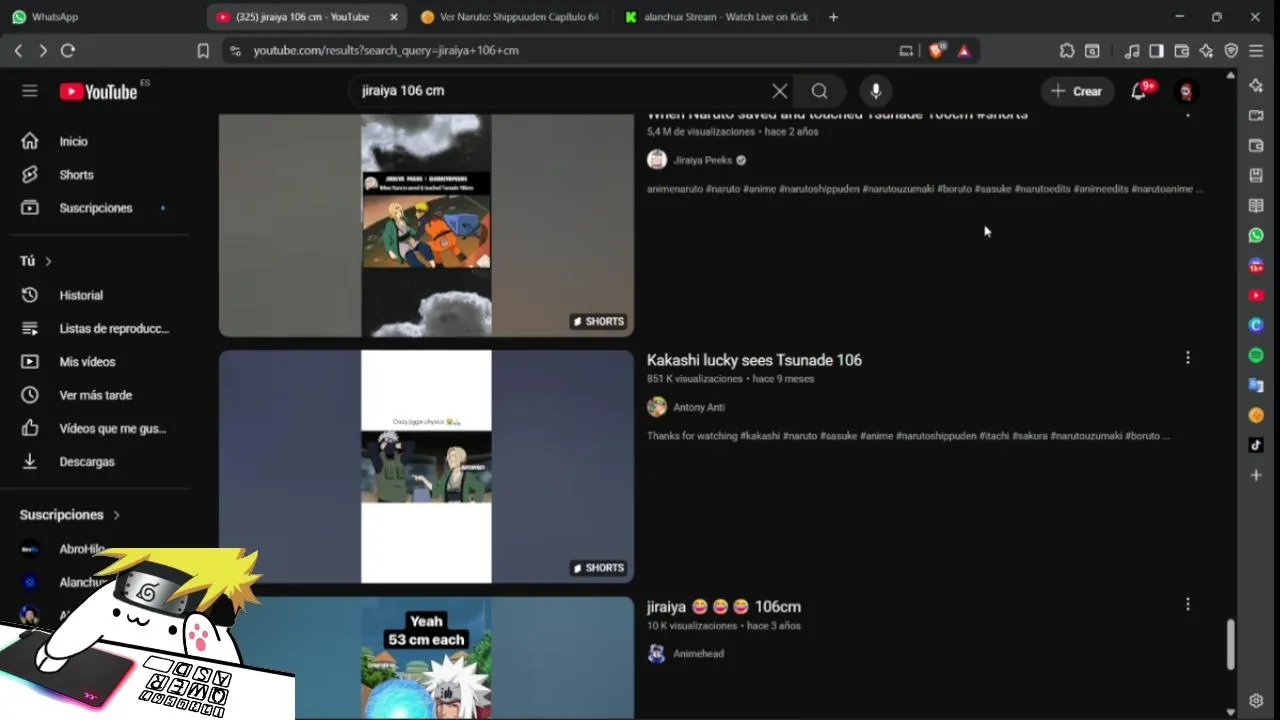Open Listas de reproducción in the sidebar
Viewport: 1280px width, 720px height.
tap(100, 328)
